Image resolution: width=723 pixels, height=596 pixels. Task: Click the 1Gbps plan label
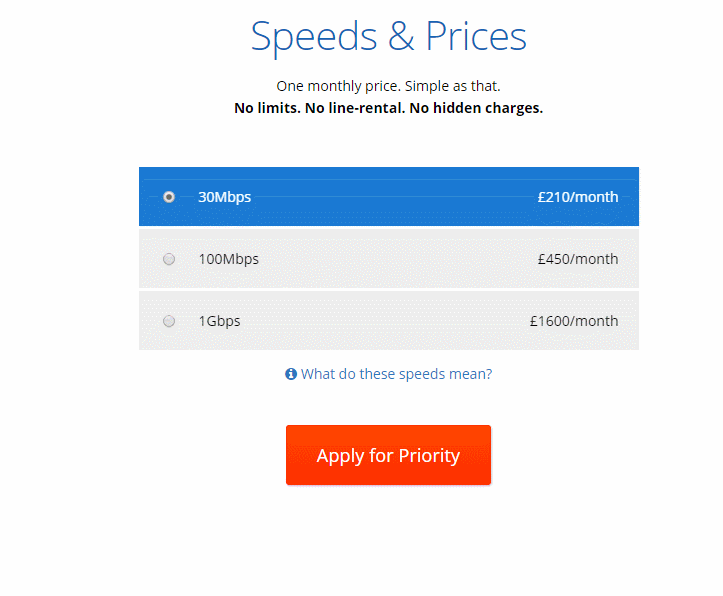tap(219, 321)
